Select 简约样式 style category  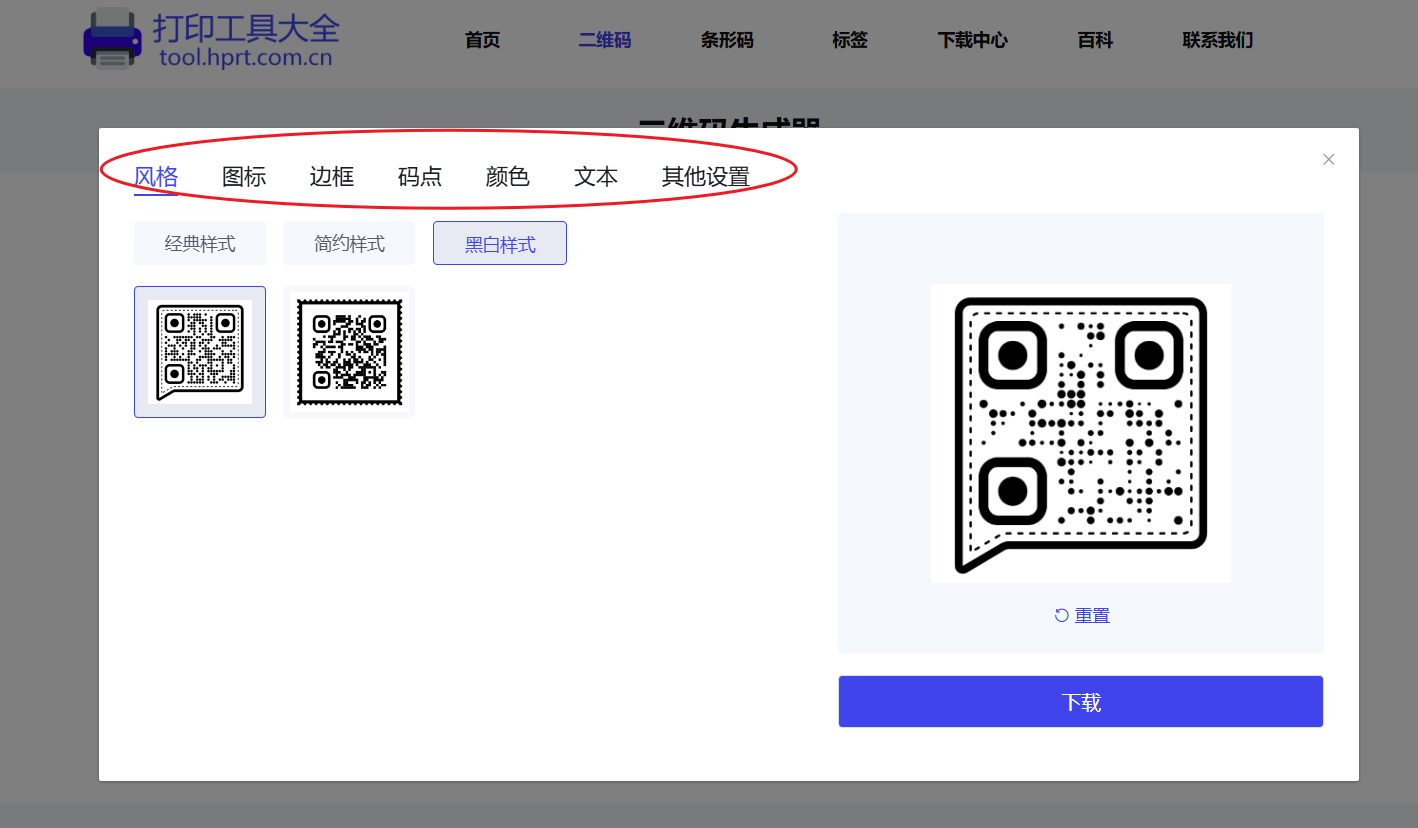pos(349,243)
